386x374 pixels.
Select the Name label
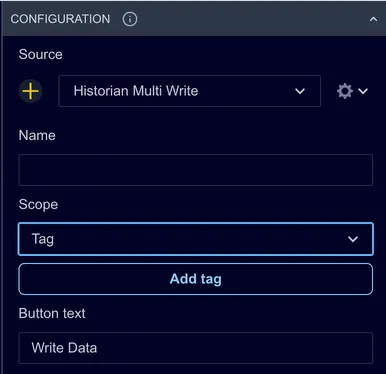(x=37, y=135)
